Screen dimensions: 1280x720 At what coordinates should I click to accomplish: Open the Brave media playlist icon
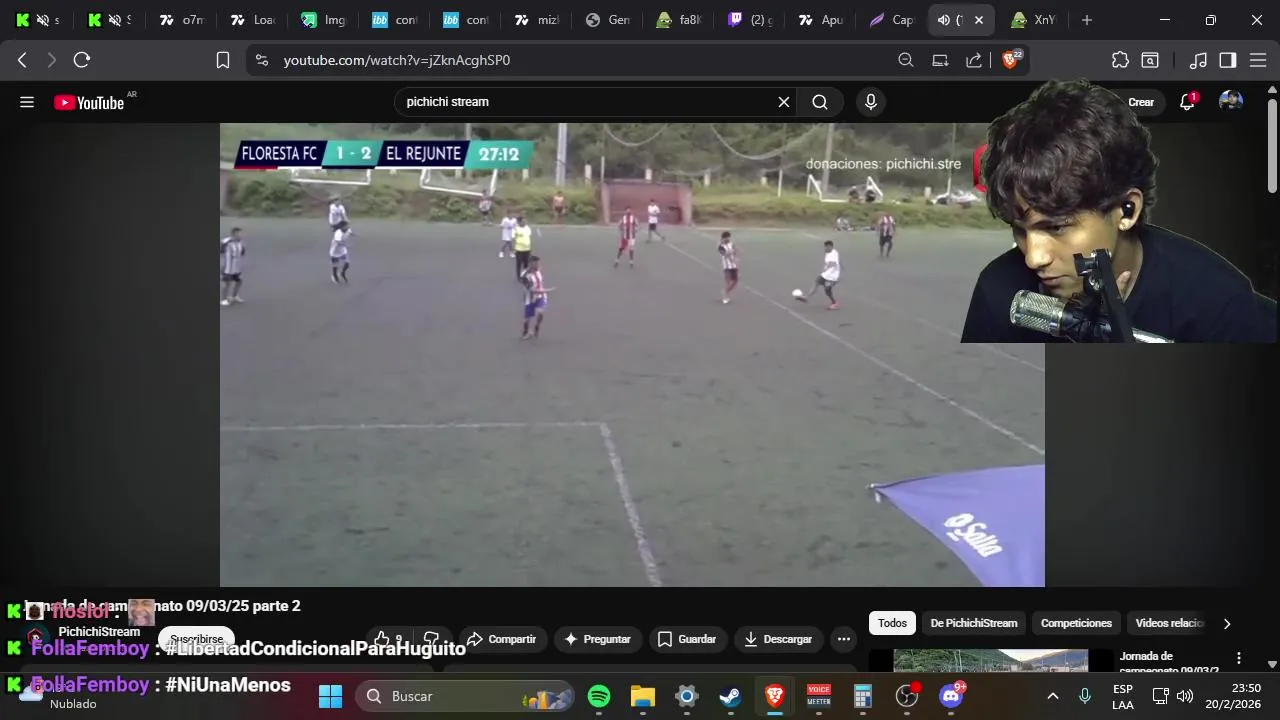(1198, 60)
